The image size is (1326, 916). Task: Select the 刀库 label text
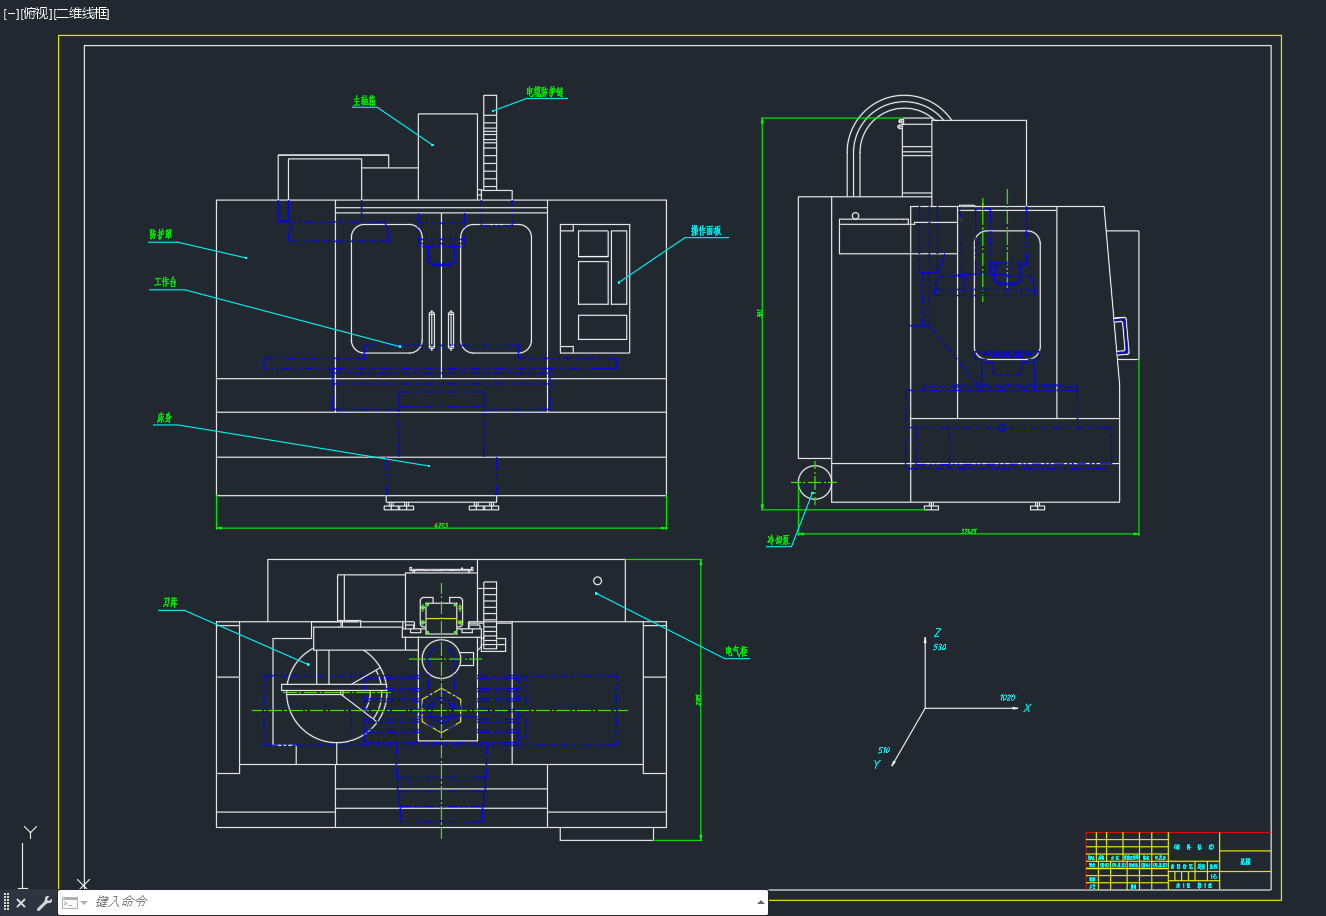pos(170,603)
